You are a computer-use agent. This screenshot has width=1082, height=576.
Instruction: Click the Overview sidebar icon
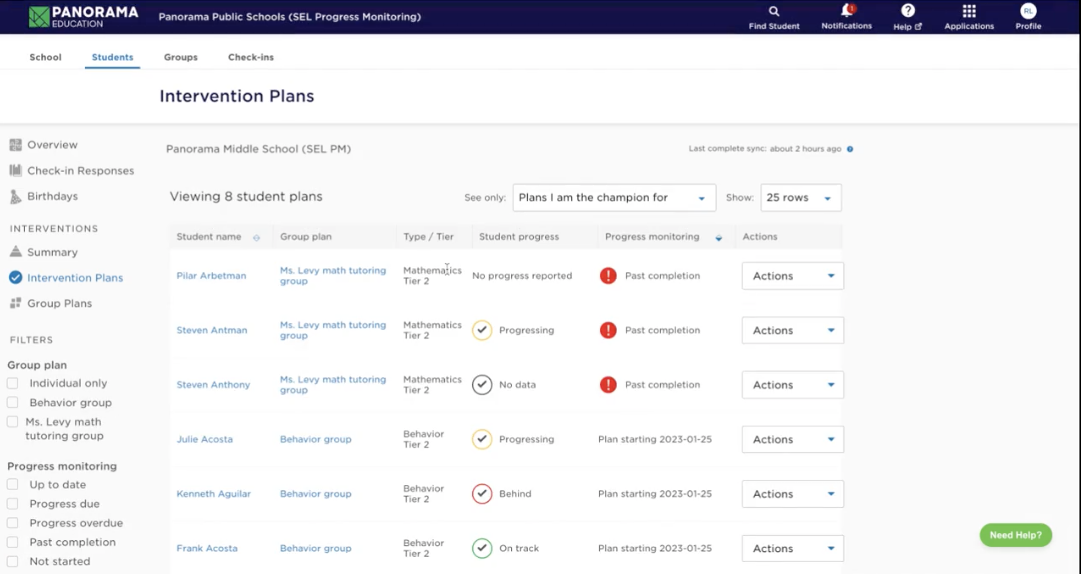[16, 145]
